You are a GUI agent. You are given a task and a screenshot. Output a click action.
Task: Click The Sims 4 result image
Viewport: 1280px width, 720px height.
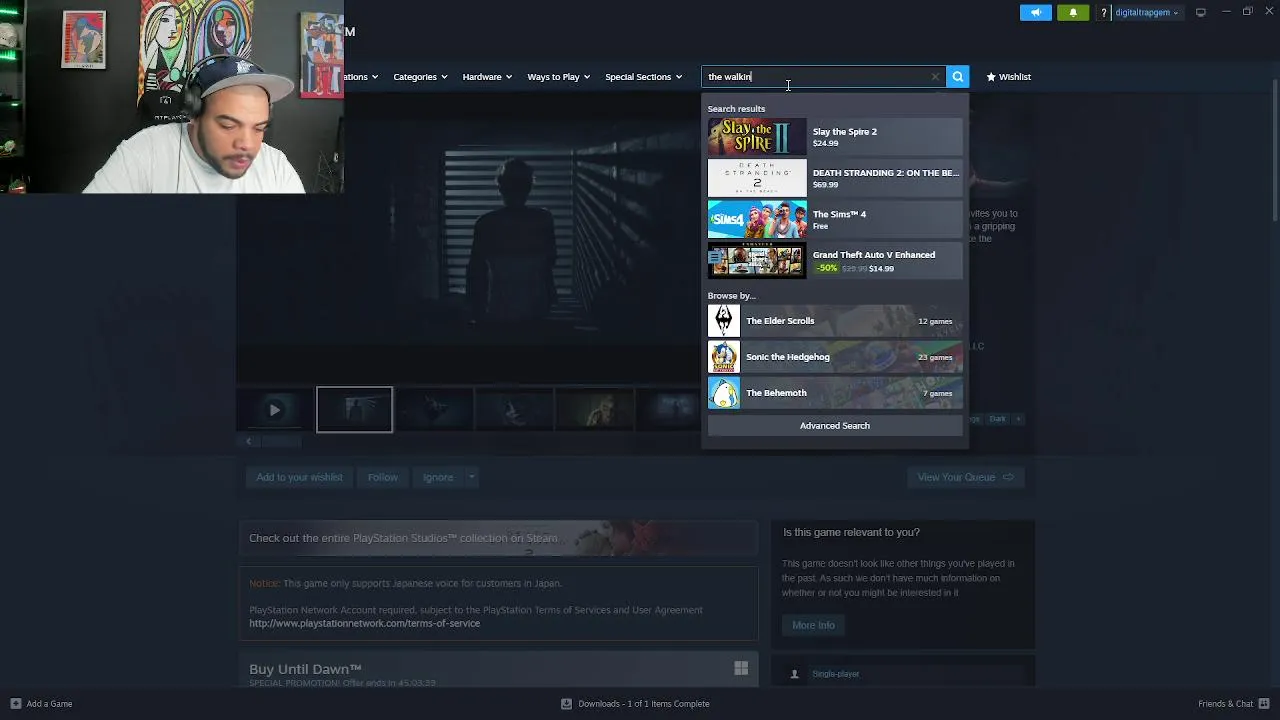pyautogui.click(x=757, y=219)
